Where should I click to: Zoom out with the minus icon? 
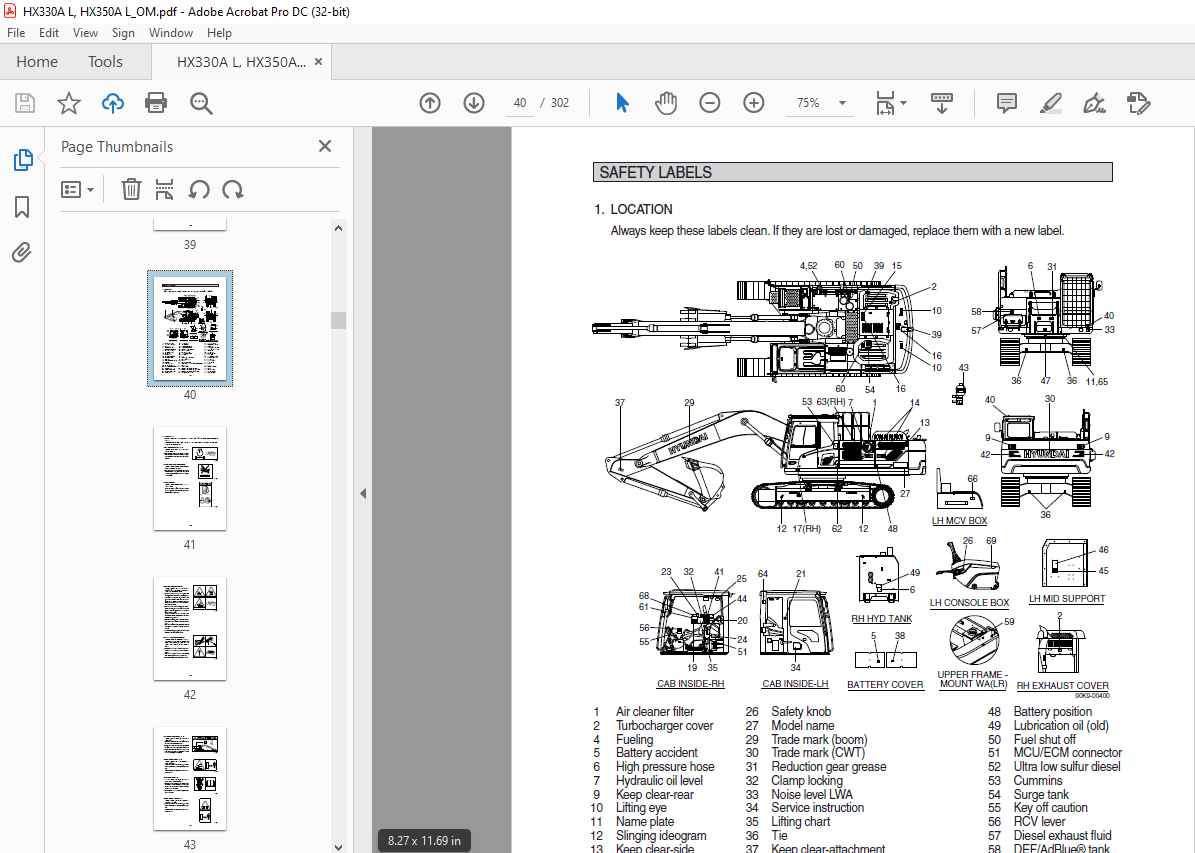710,103
